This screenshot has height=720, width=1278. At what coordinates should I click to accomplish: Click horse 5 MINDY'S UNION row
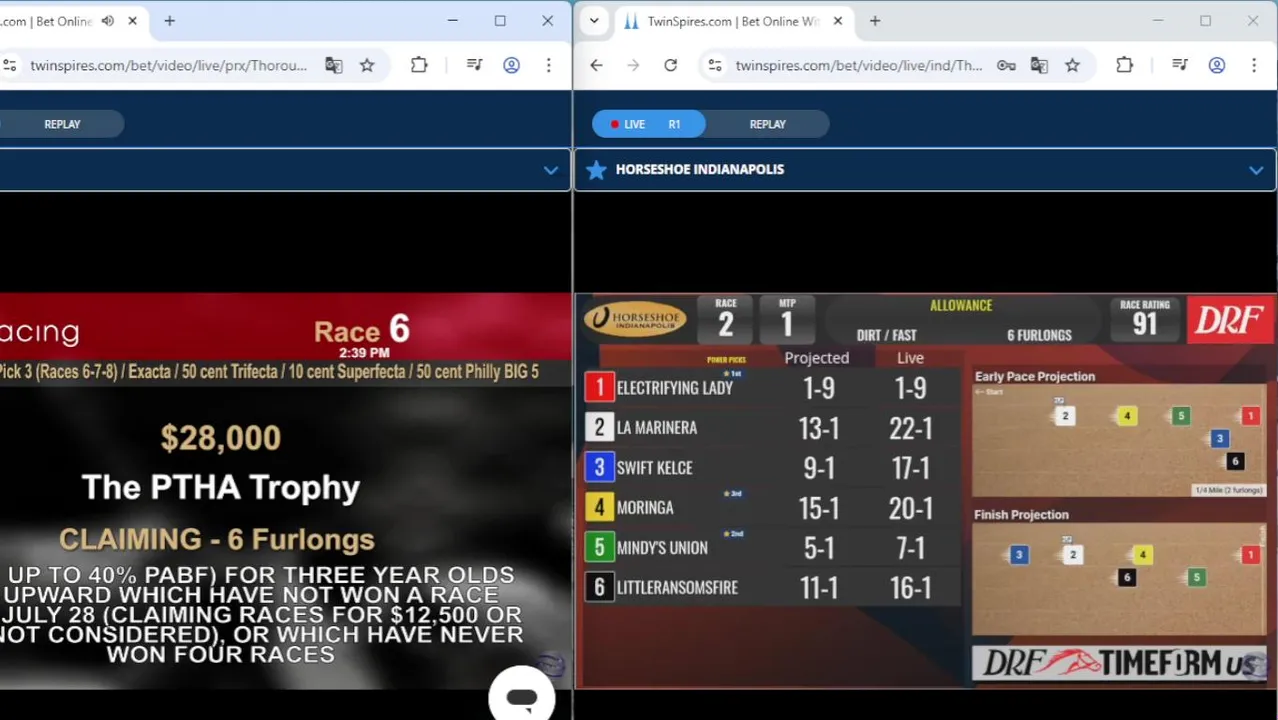(771, 548)
